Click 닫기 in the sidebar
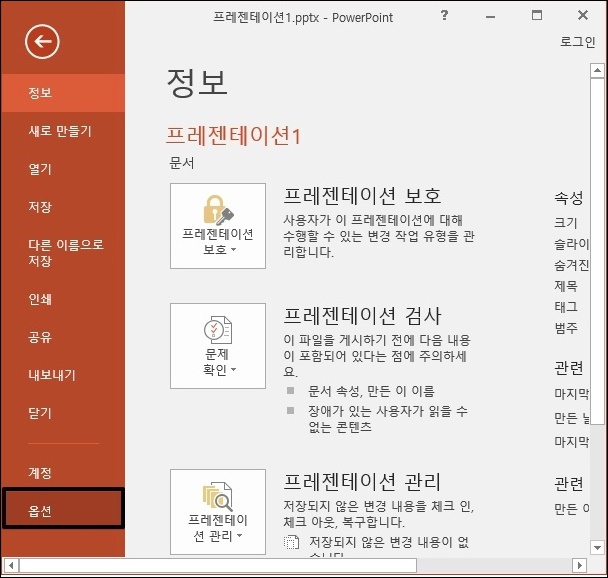 coord(63,413)
